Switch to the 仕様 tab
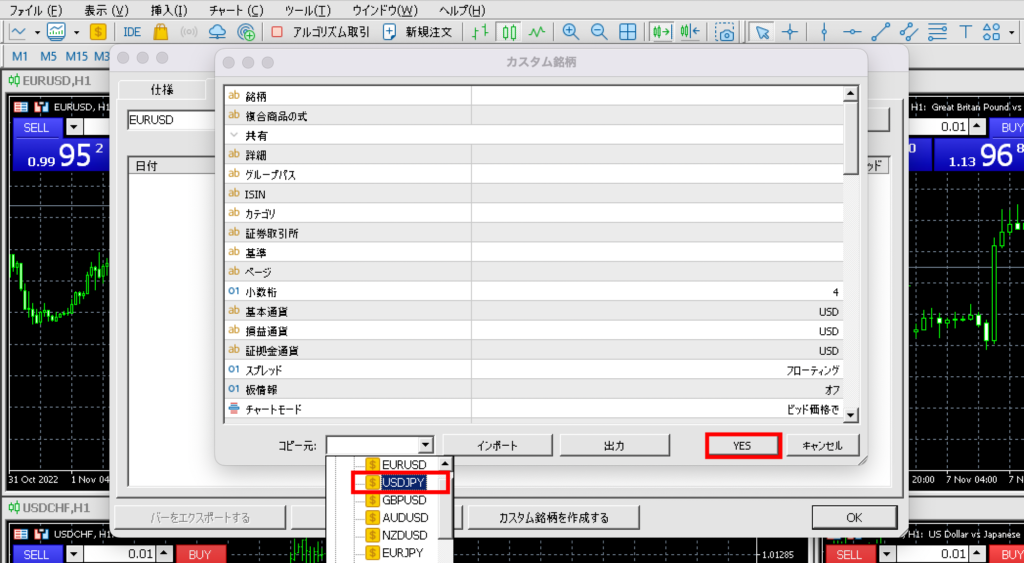1024x563 pixels. (x=162, y=90)
